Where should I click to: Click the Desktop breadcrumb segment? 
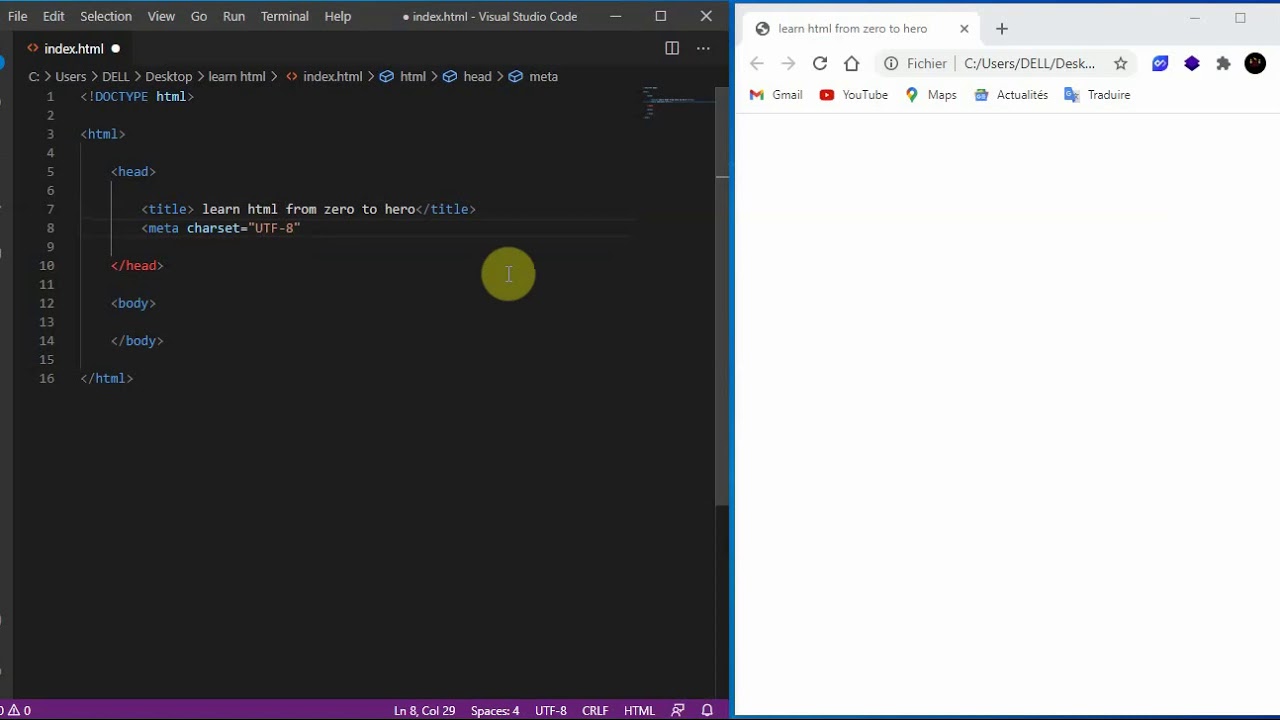tap(168, 76)
